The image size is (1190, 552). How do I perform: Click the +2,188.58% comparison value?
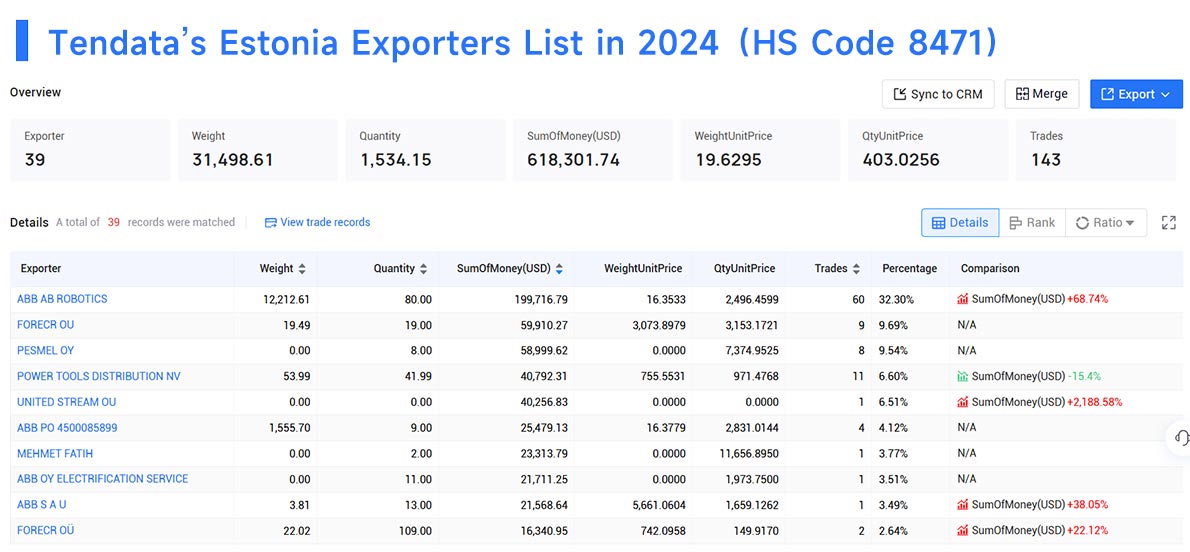(x=1094, y=402)
